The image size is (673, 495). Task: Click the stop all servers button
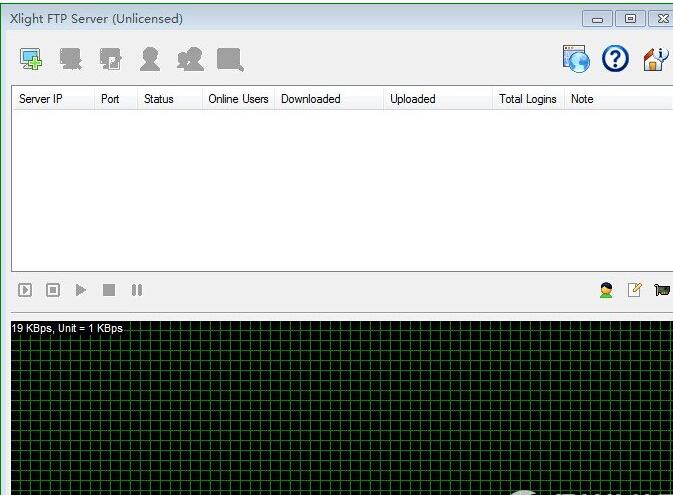click(x=53, y=290)
